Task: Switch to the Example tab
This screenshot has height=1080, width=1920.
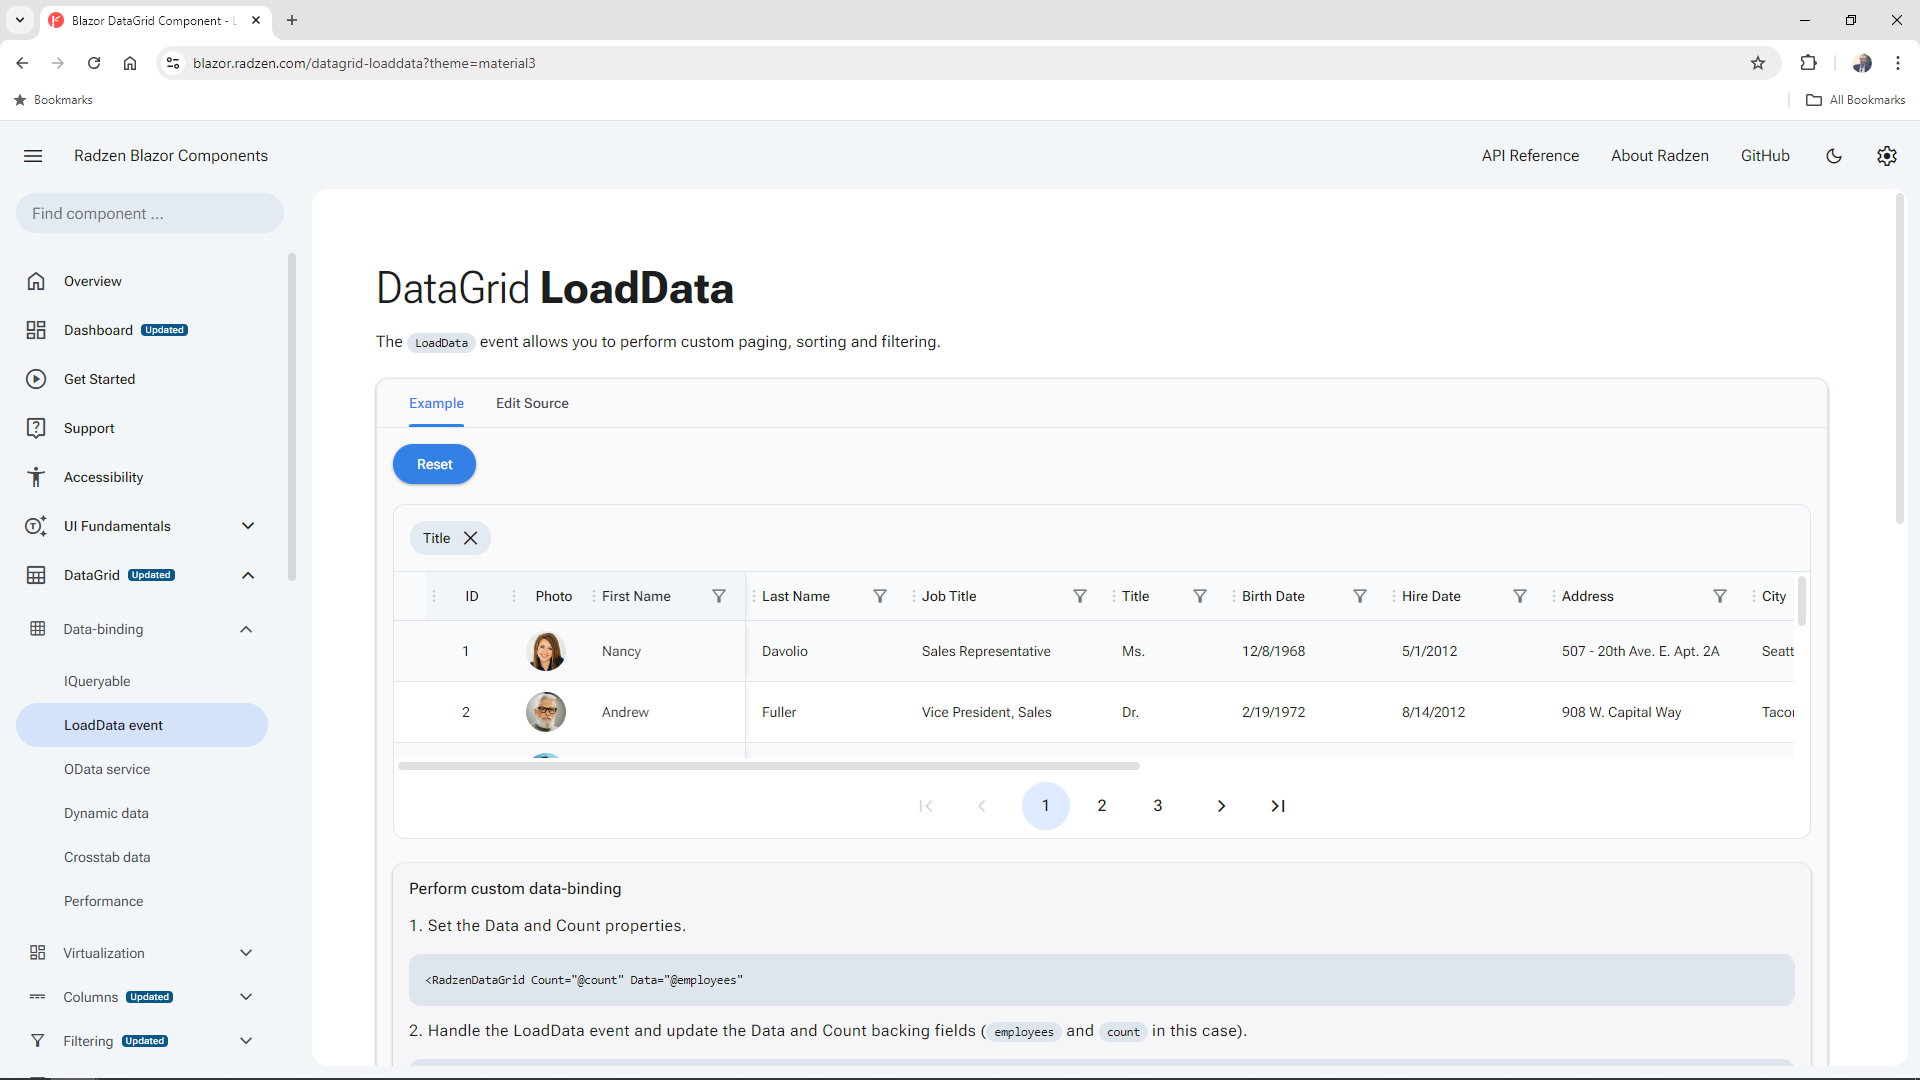Action: (x=436, y=403)
